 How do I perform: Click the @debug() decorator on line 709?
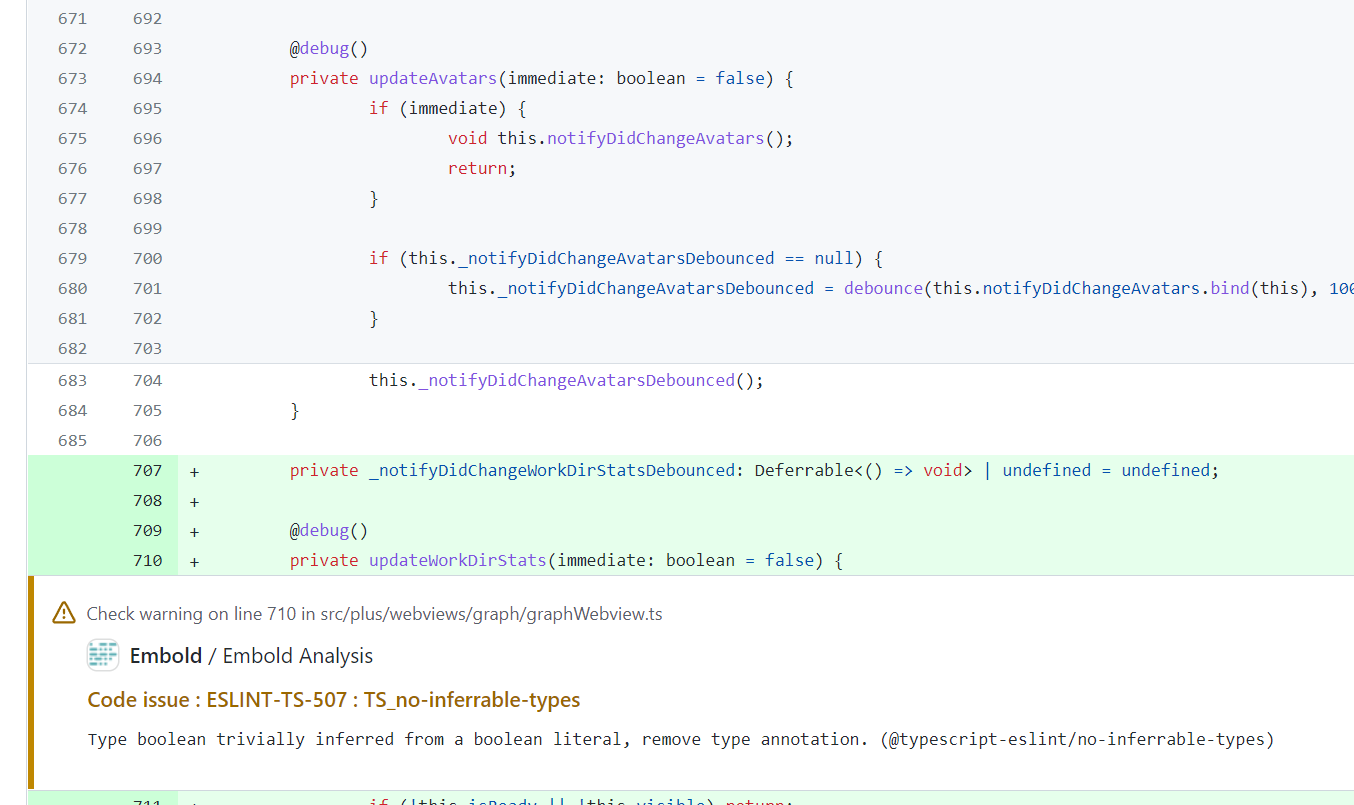329,530
